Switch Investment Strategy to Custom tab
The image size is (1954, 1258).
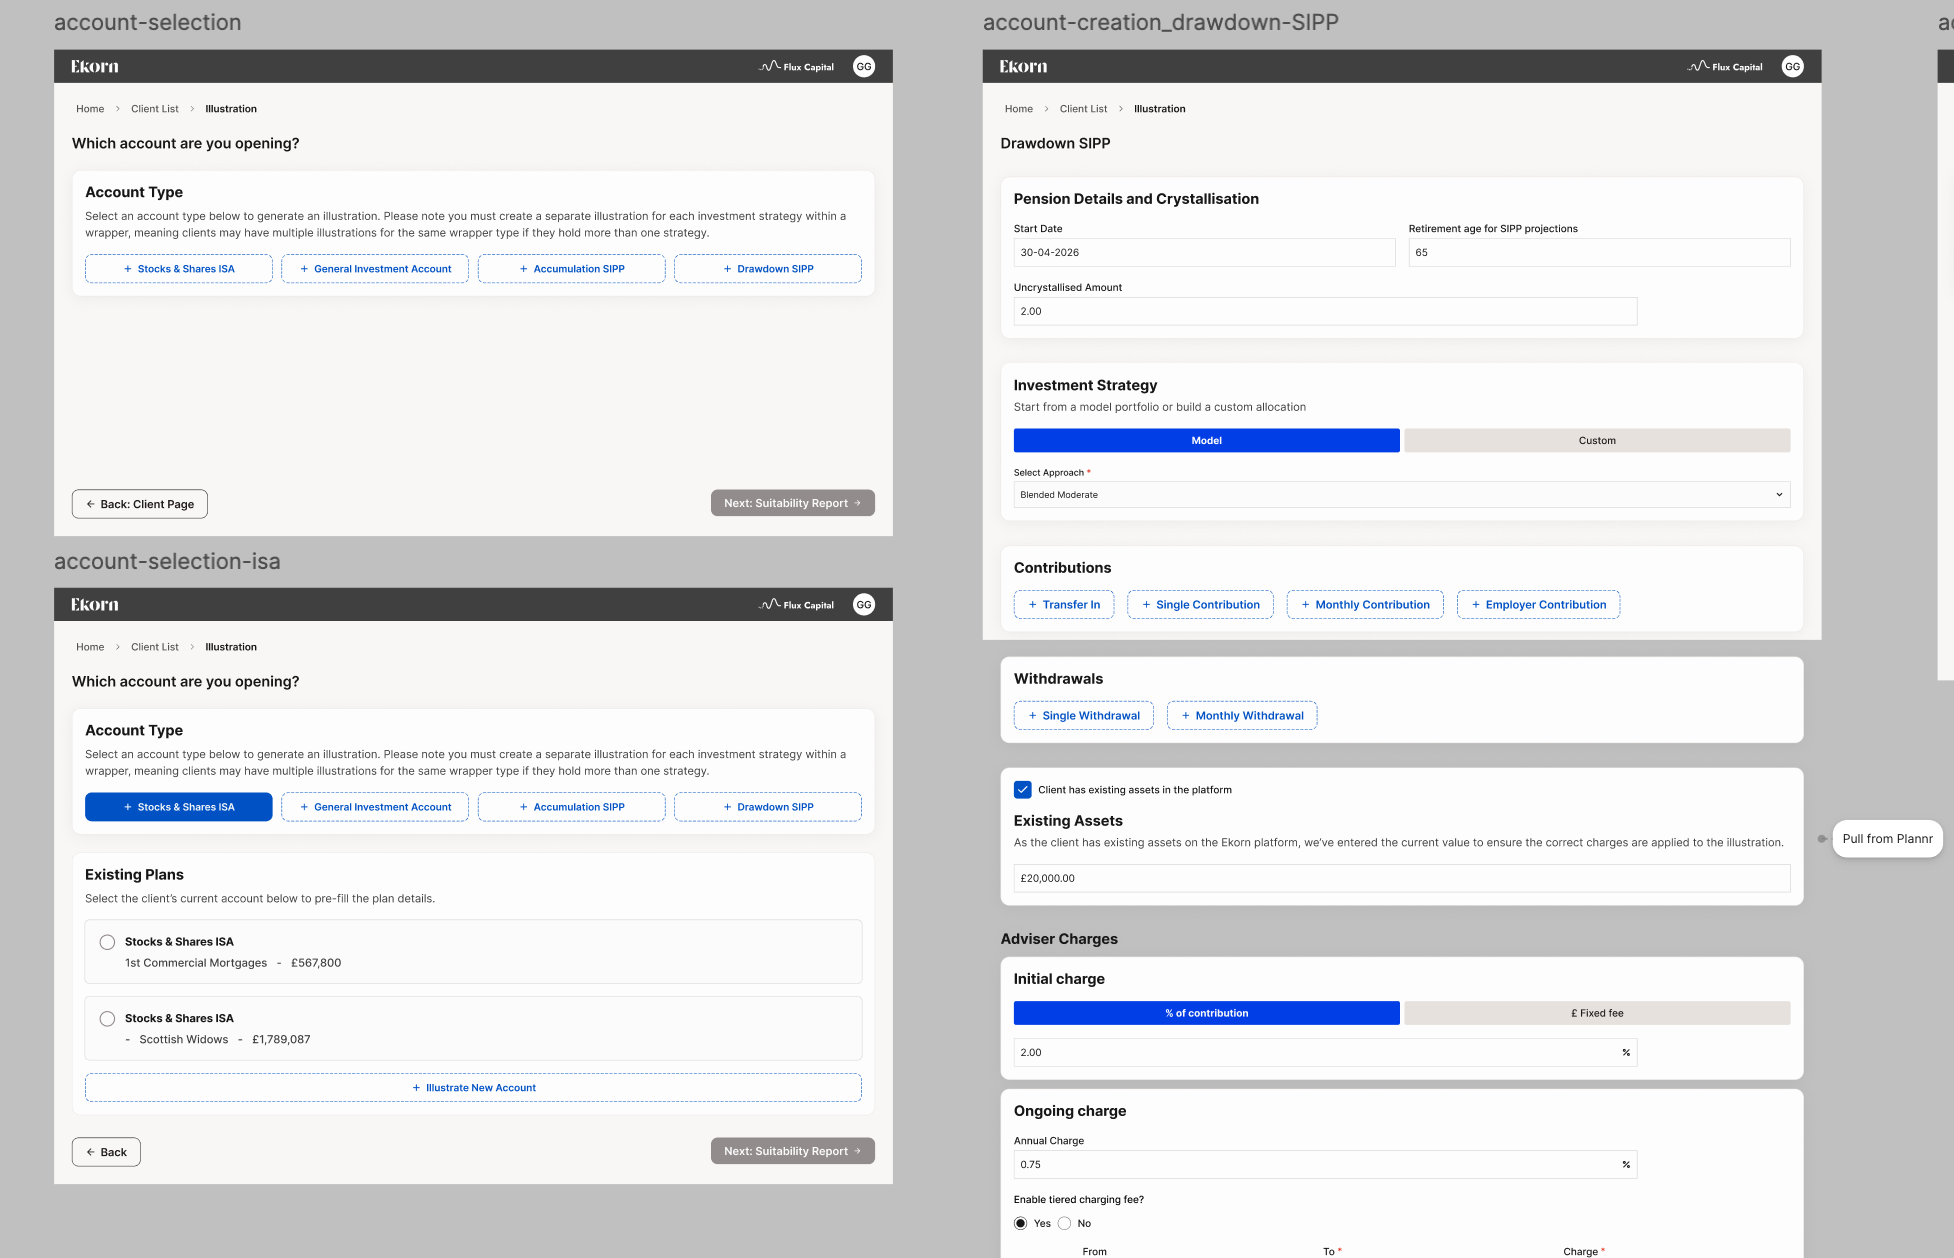pos(1597,440)
